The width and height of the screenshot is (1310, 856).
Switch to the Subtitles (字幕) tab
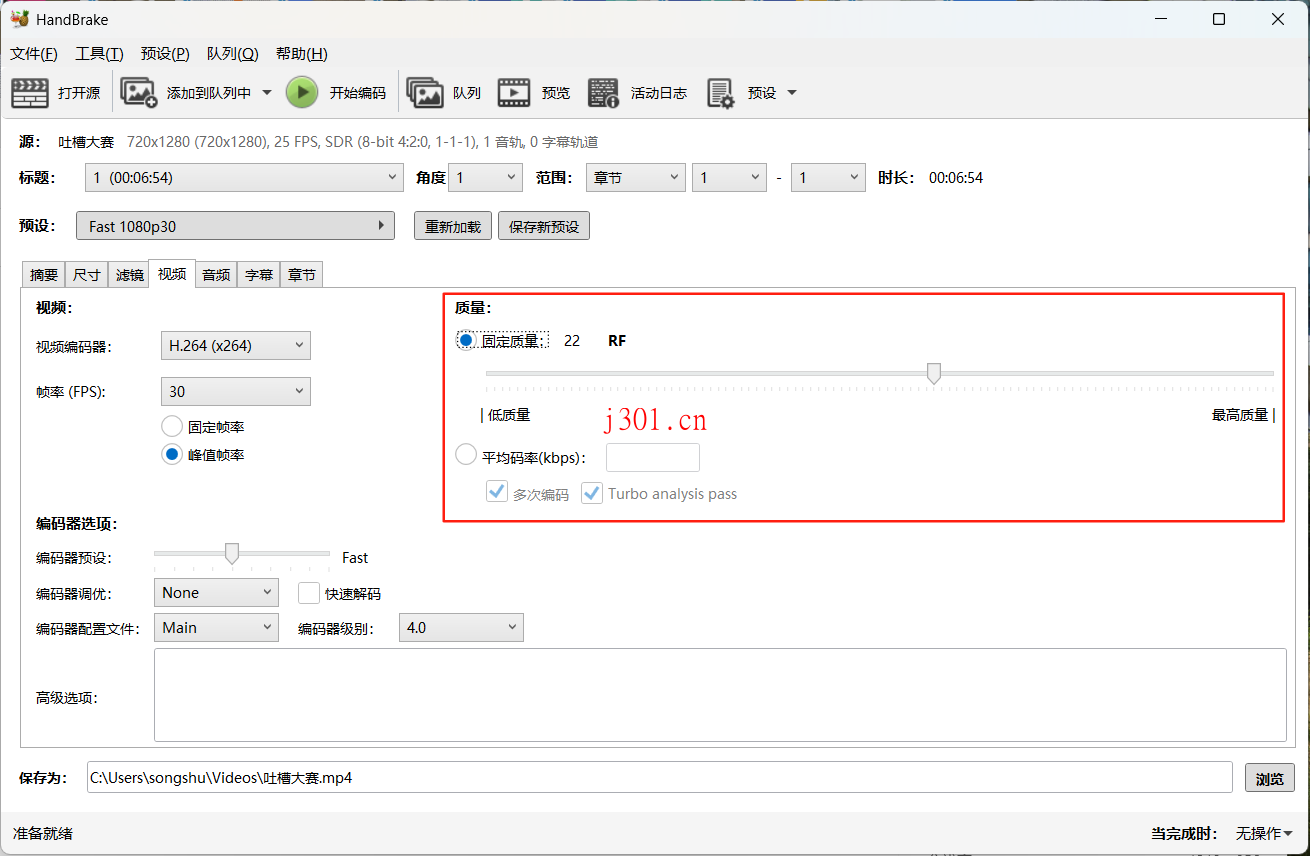(259, 275)
